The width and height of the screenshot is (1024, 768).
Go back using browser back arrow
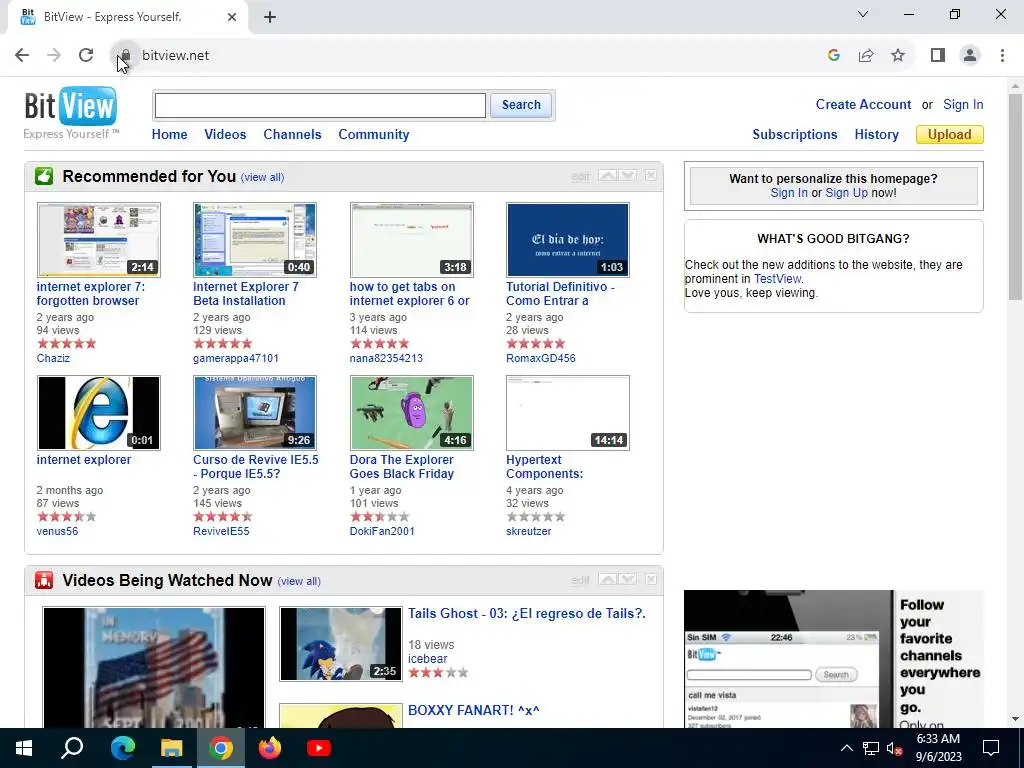22,56
